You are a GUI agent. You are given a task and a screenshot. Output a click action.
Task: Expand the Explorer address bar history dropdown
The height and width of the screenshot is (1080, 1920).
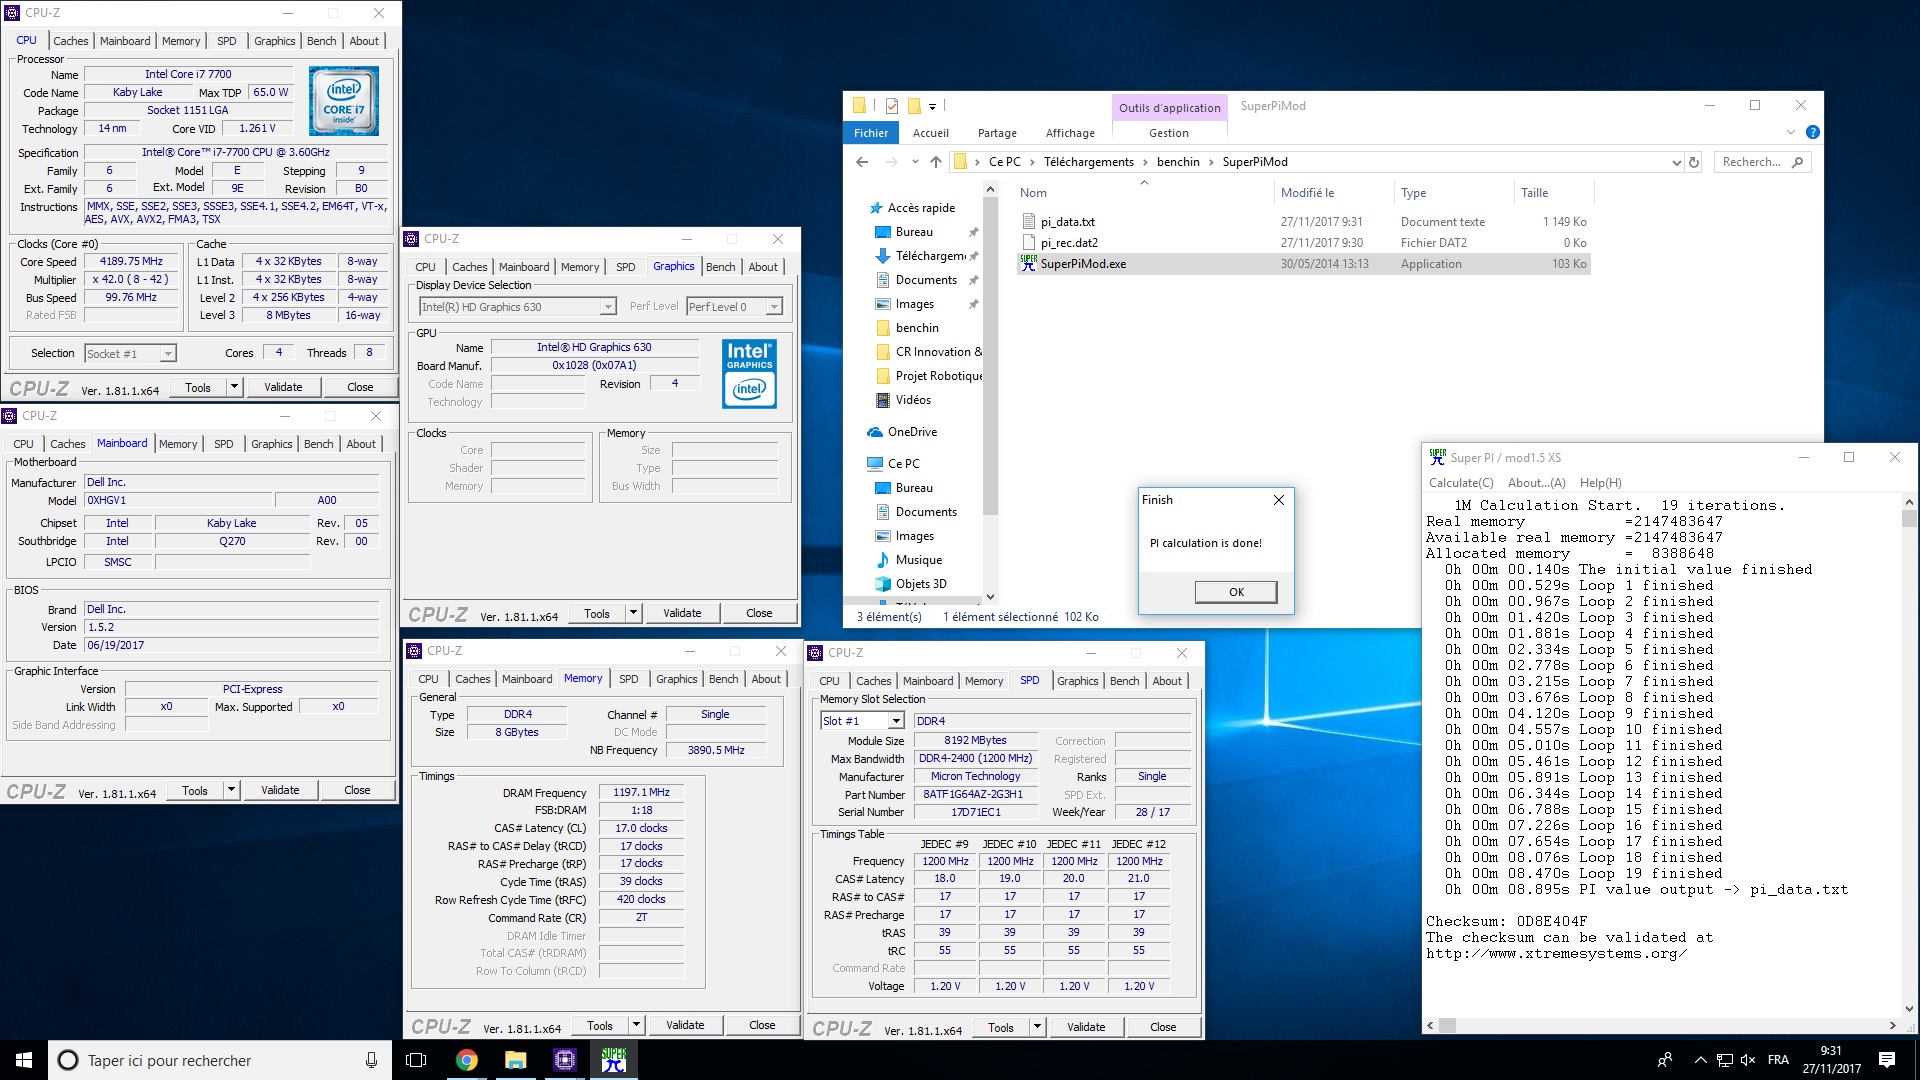[1676, 162]
